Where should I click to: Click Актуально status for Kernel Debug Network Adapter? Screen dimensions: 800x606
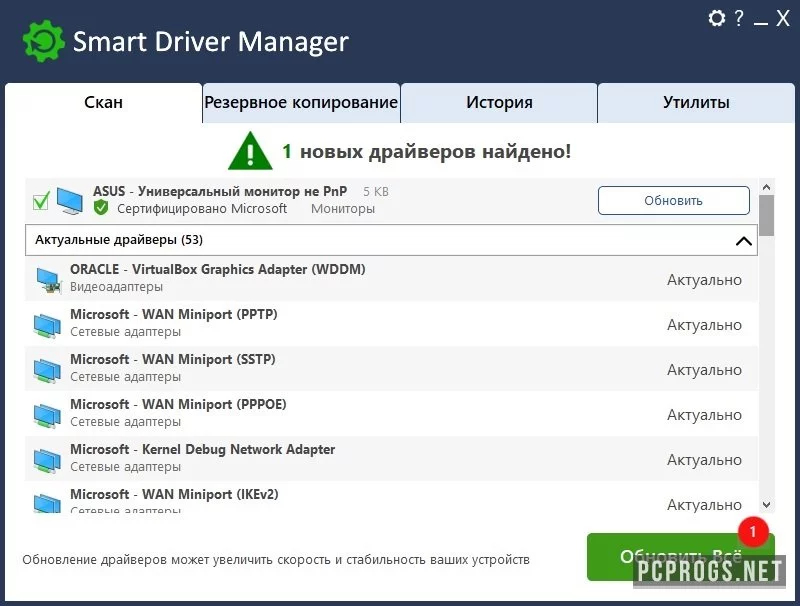pyautogui.click(x=704, y=460)
